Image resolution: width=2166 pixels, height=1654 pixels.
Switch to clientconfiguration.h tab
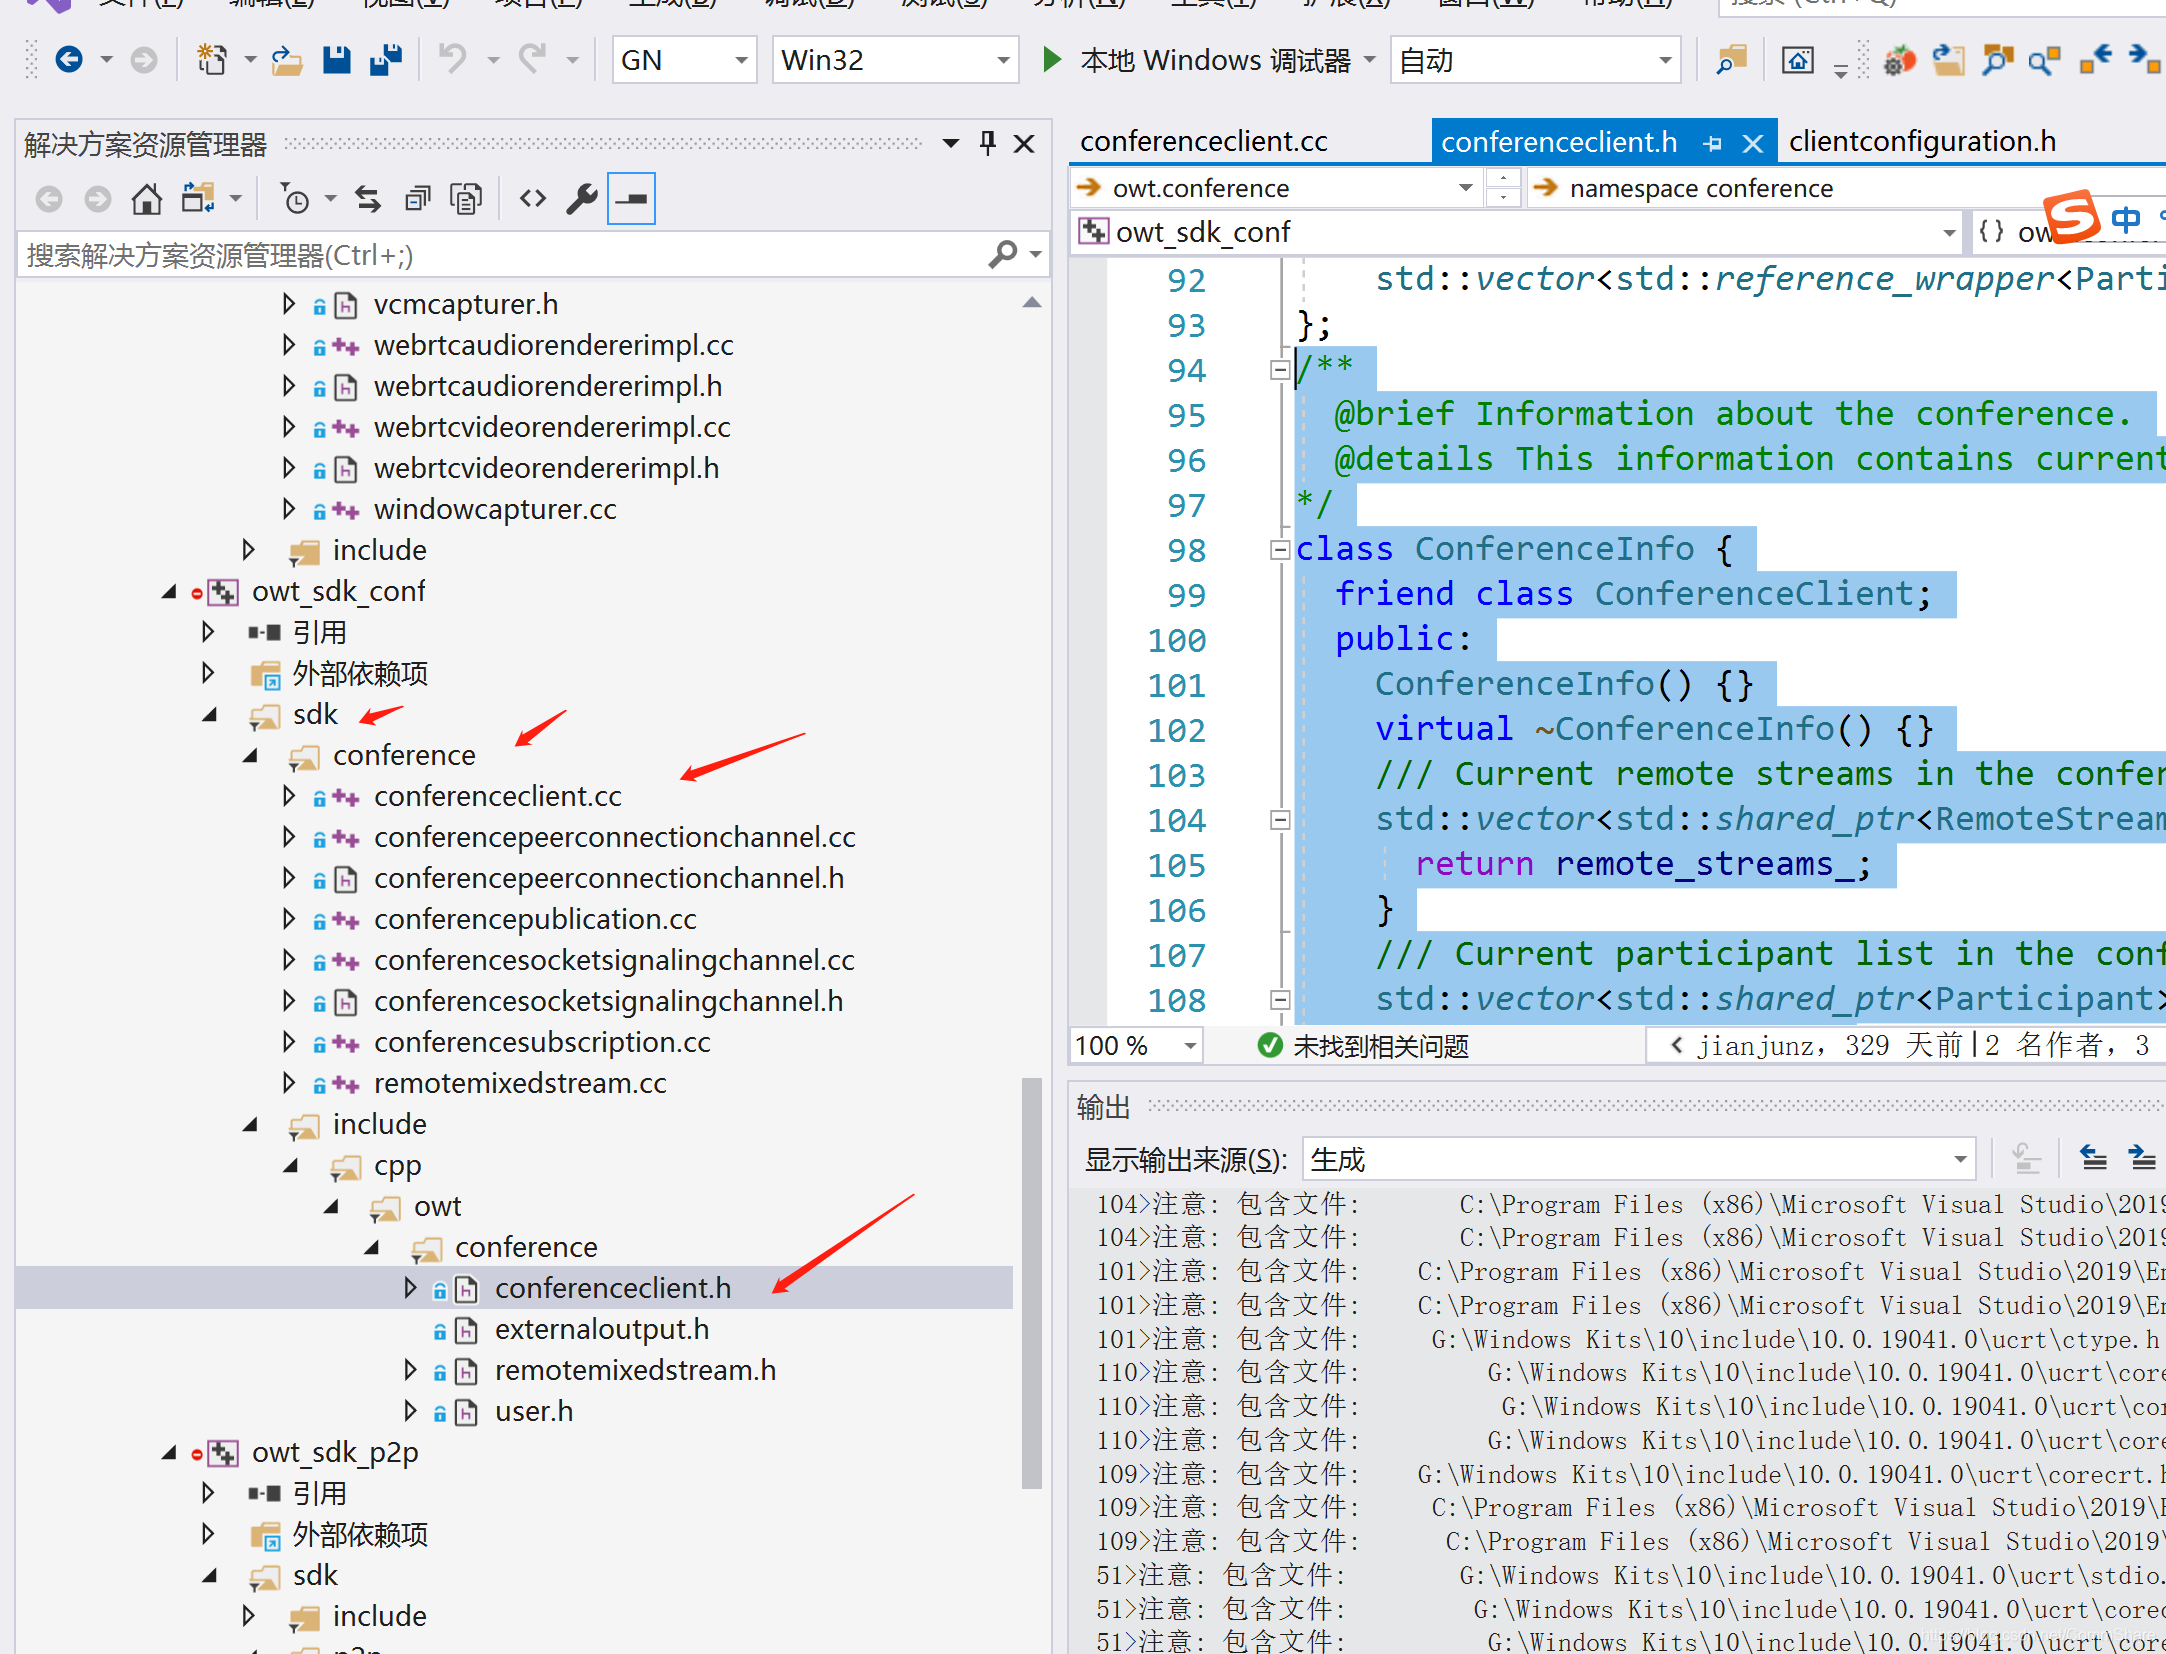tap(1921, 142)
